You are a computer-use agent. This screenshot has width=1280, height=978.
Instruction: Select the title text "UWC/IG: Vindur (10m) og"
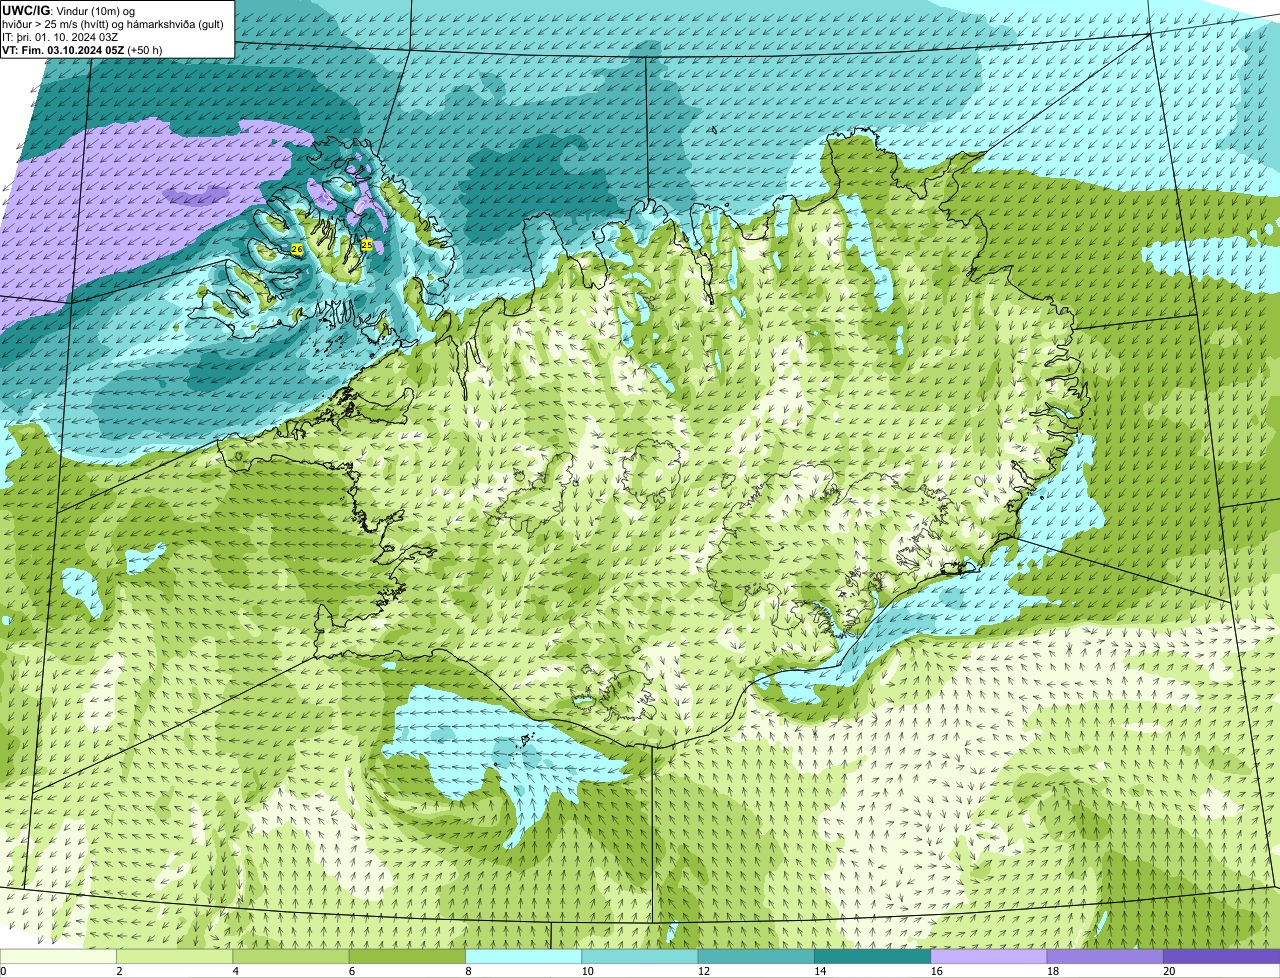click(x=68, y=11)
